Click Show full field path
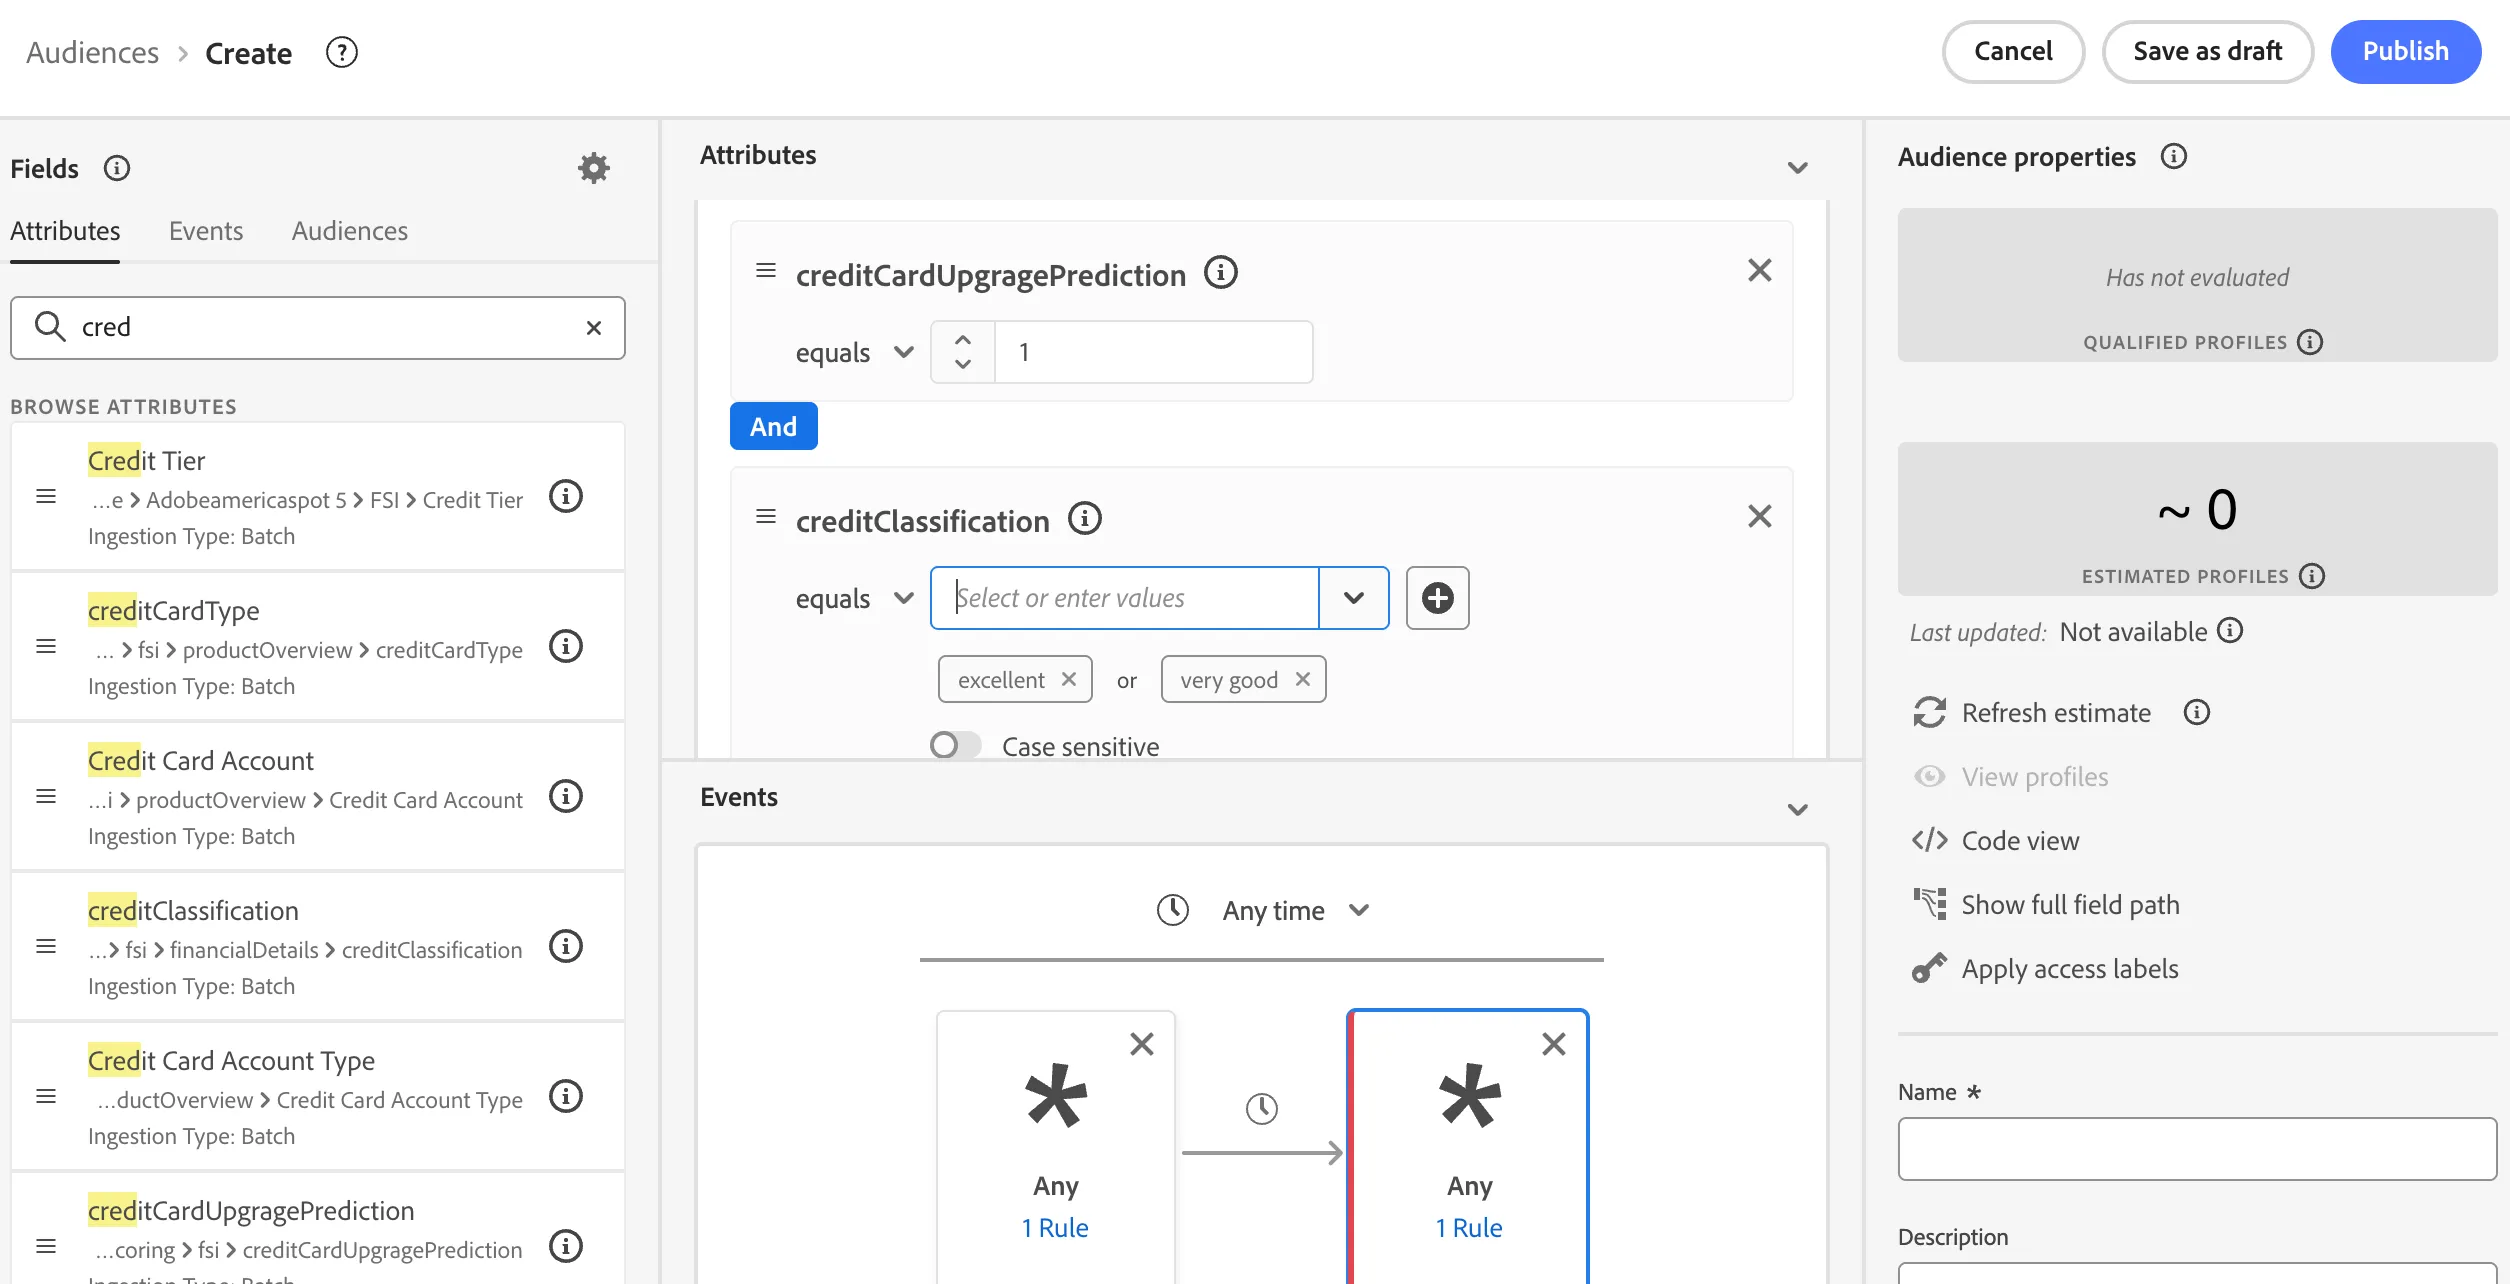 coord(2046,905)
